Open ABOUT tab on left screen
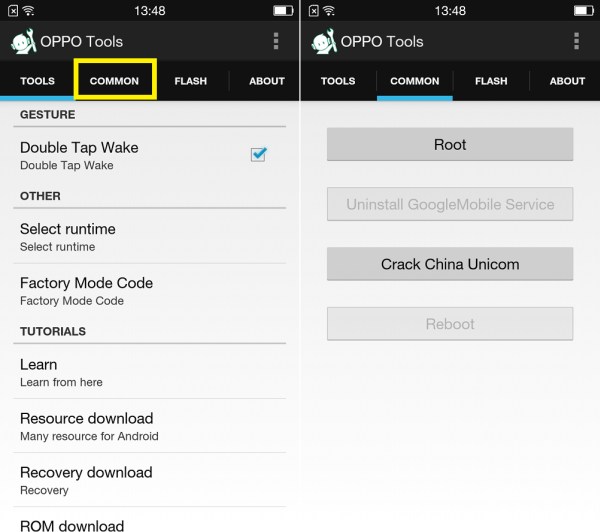The height and width of the screenshot is (532, 600). coord(267,81)
